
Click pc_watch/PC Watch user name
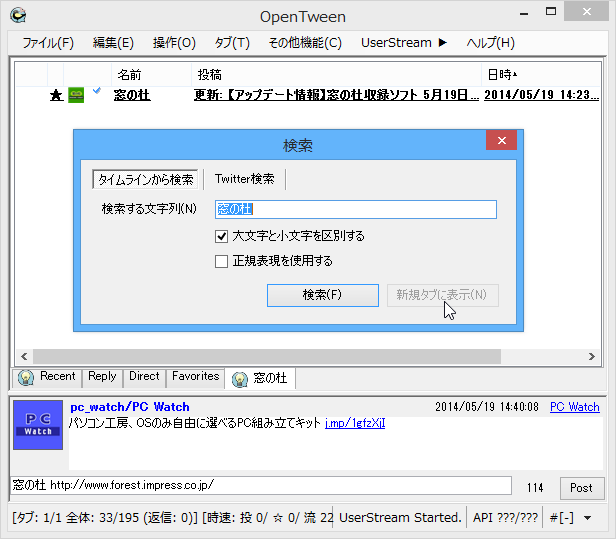coord(130,407)
